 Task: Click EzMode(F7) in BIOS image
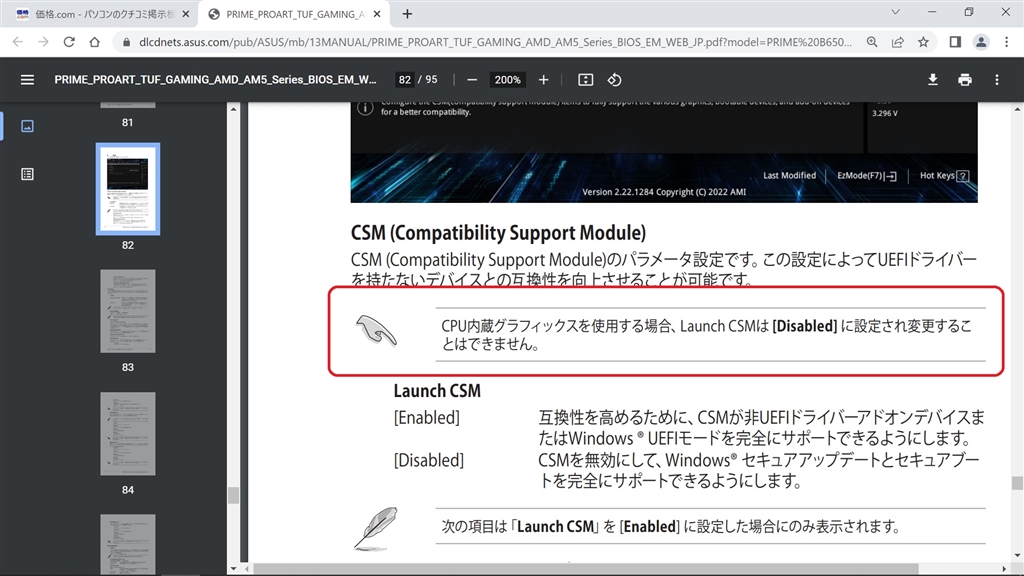pos(867,176)
